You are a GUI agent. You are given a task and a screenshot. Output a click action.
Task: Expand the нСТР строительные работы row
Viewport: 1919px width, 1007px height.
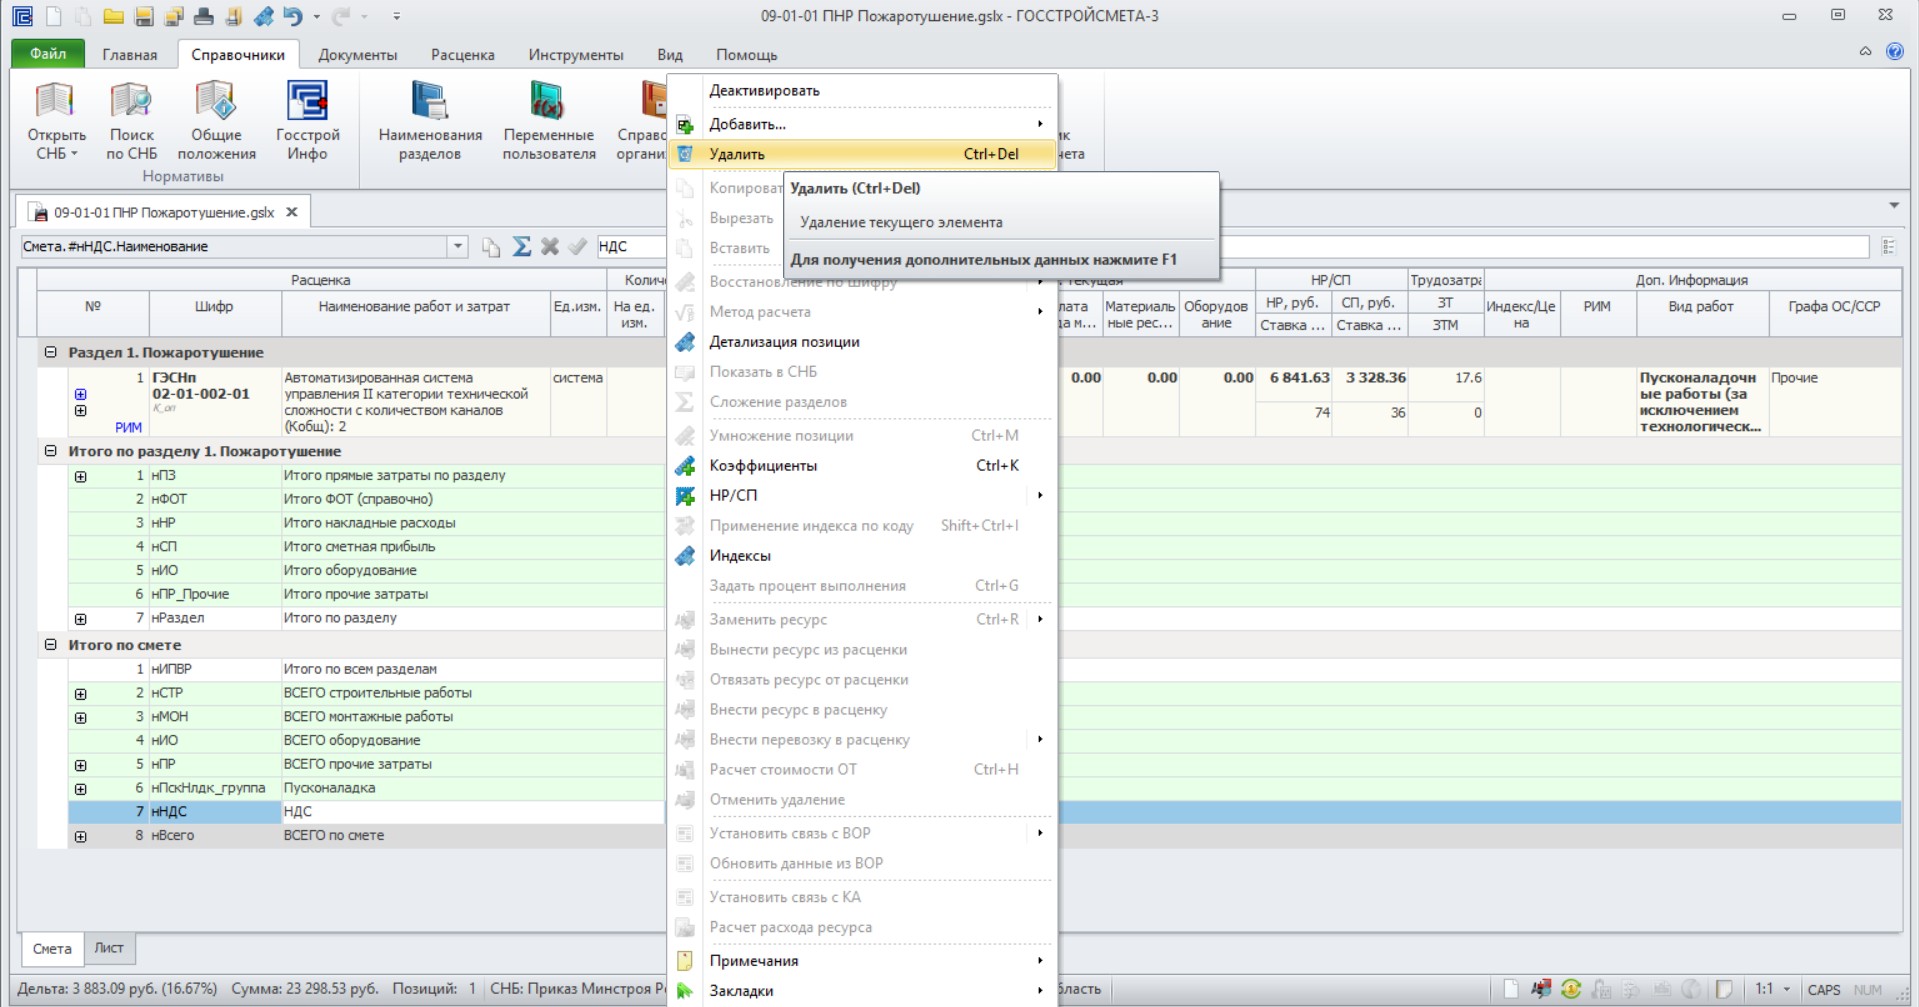[80, 694]
